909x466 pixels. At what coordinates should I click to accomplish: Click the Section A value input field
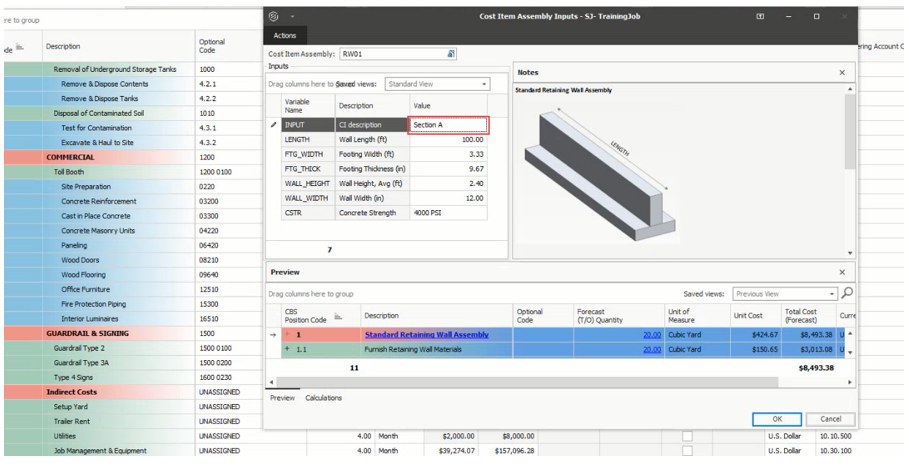(x=448, y=125)
